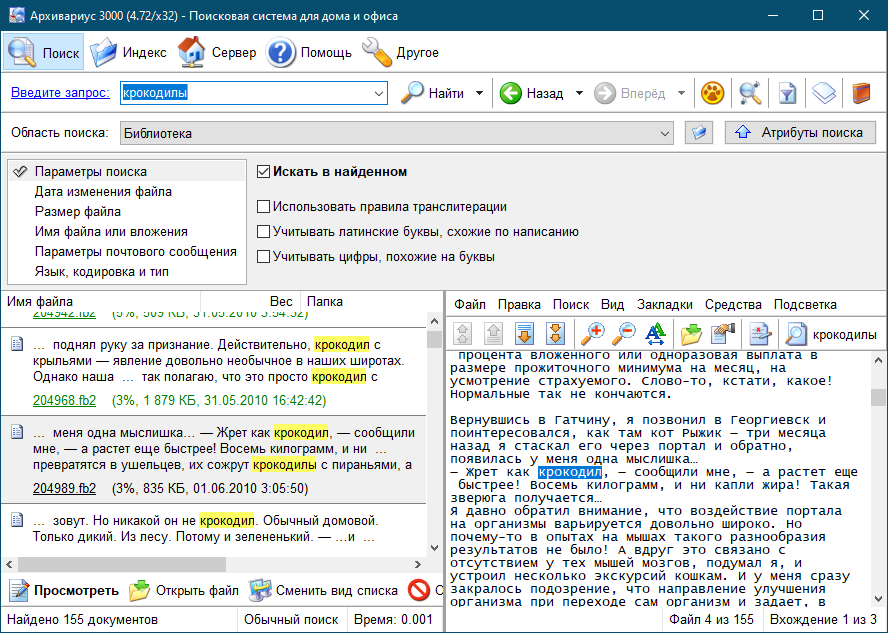The image size is (888, 633).
Task: Click the folder icon next to search area
Action: pyautogui.click(x=699, y=133)
